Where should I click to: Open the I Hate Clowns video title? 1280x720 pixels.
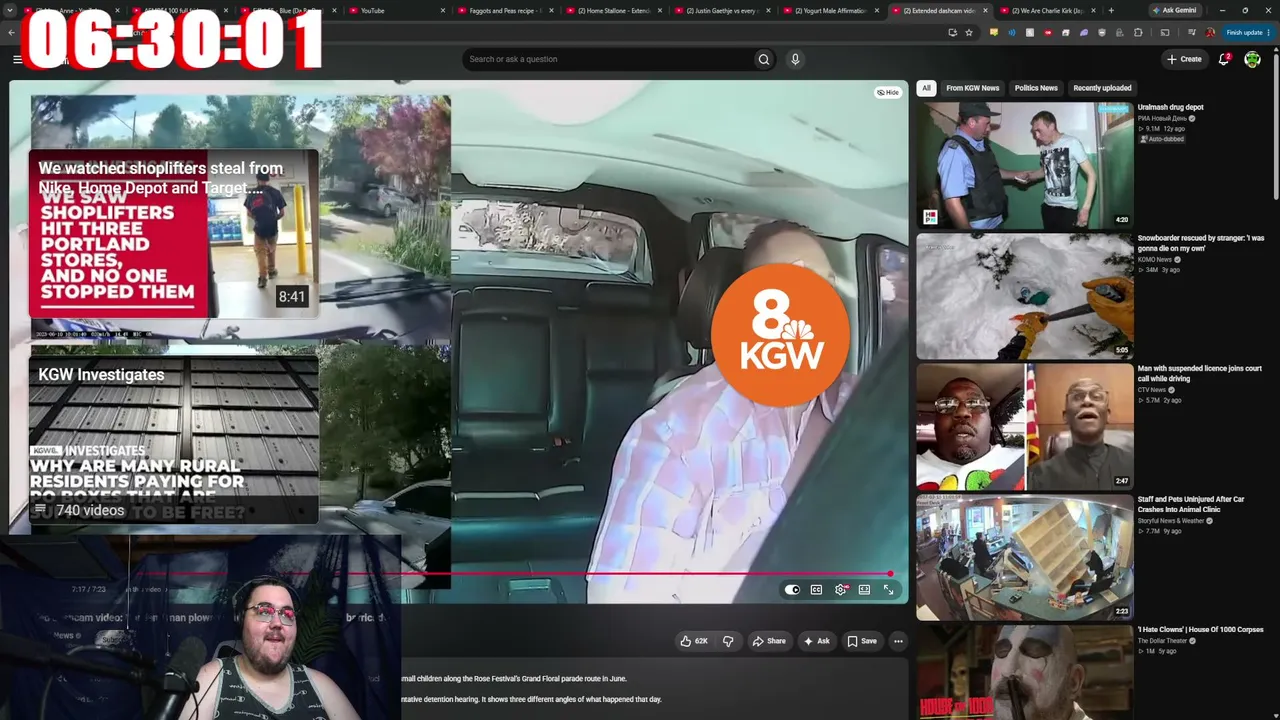click(1200, 630)
